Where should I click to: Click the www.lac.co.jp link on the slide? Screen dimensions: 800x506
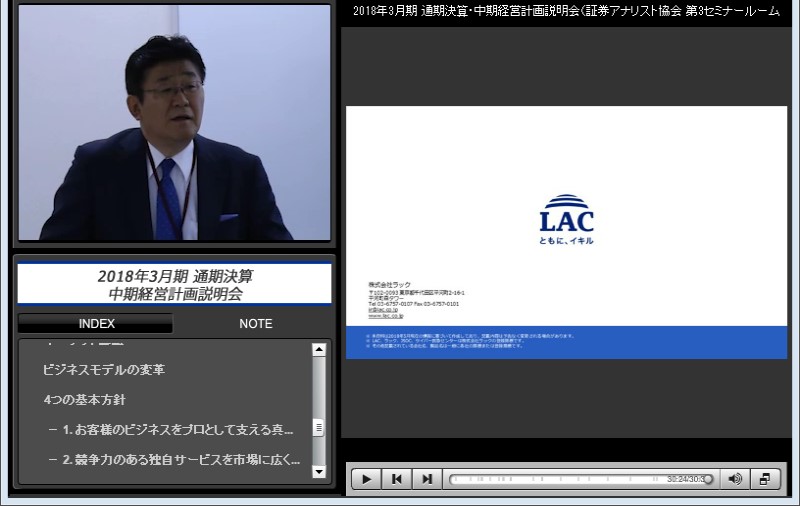point(386,315)
